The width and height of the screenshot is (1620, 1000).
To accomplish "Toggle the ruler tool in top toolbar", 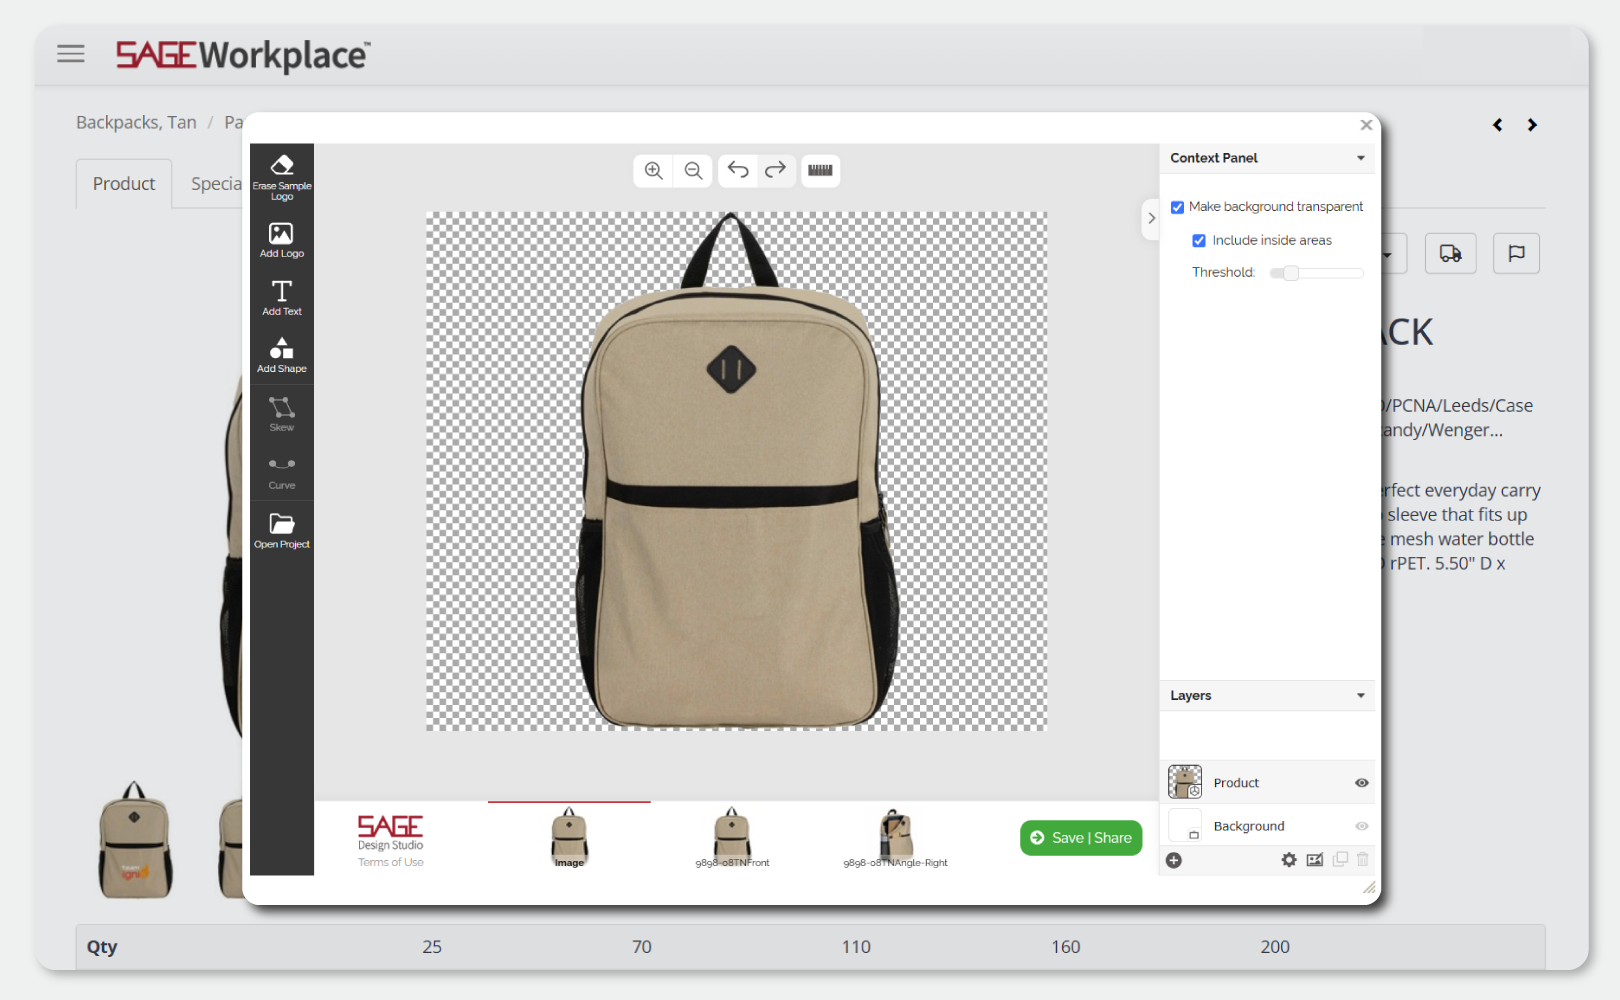I will (820, 170).
